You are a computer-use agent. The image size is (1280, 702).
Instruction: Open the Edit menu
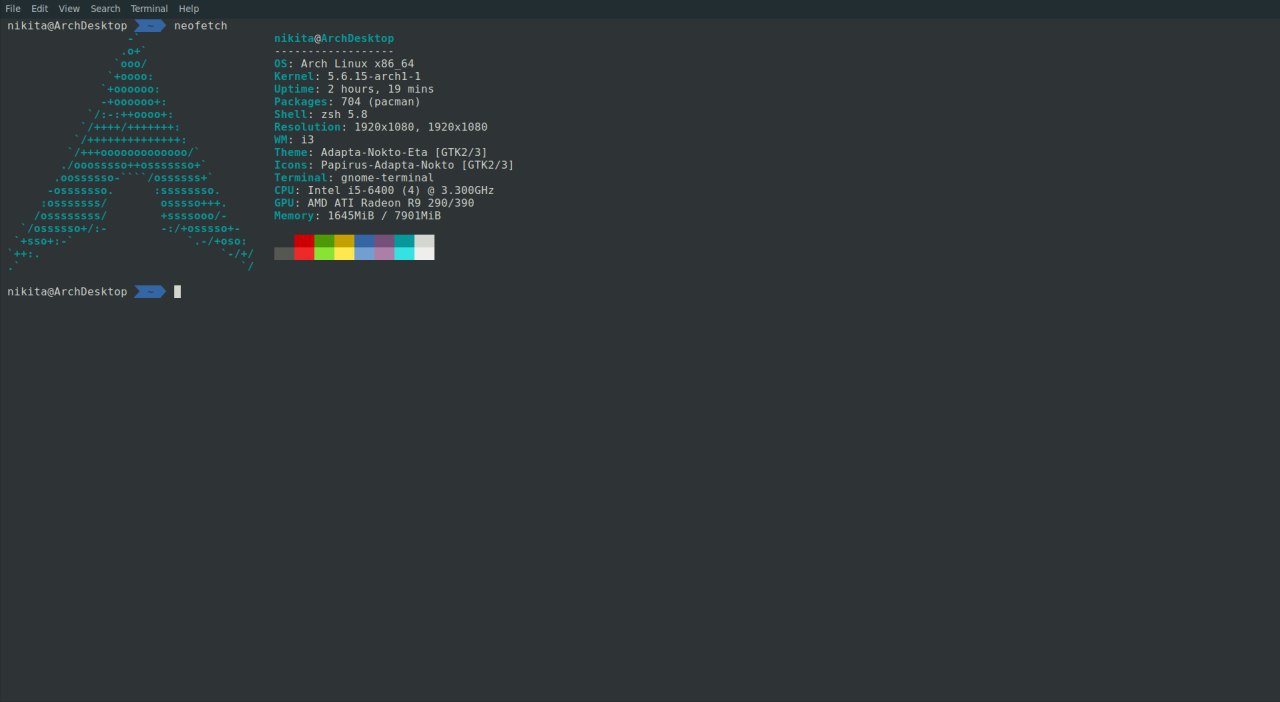pyautogui.click(x=39, y=8)
